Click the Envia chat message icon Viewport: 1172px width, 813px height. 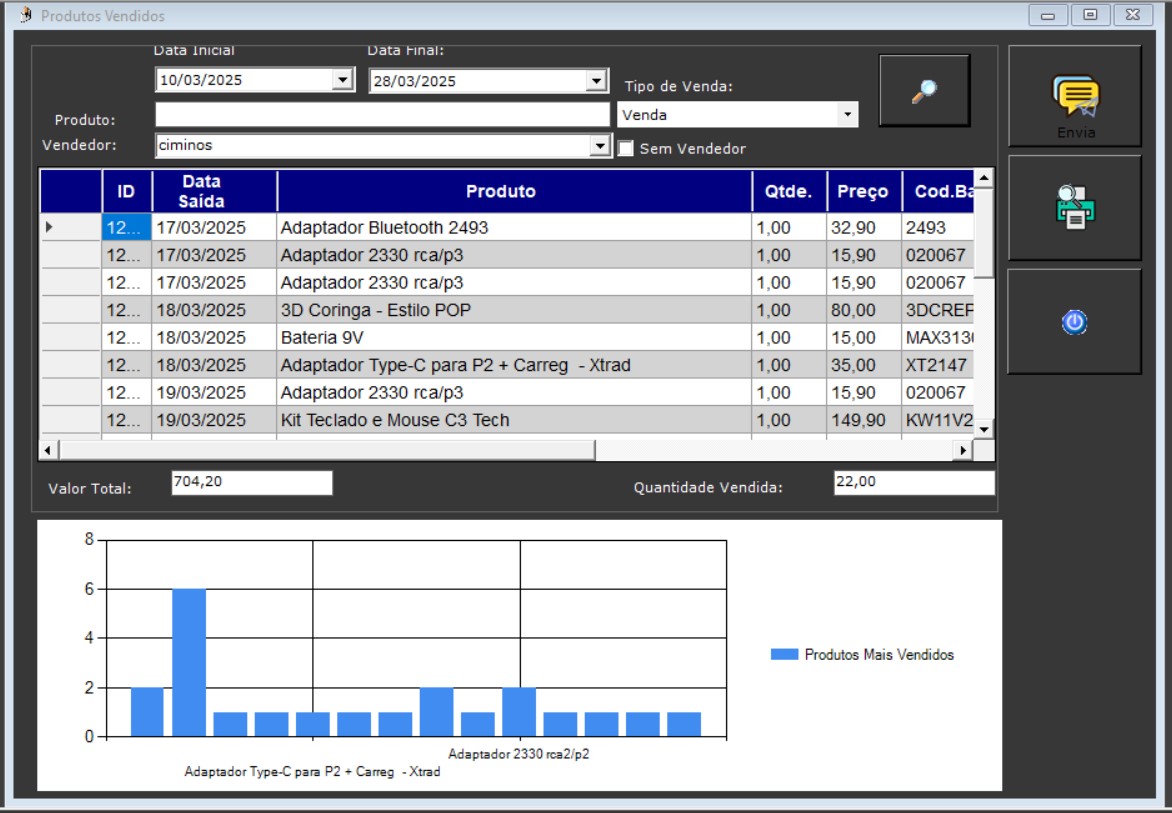pyautogui.click(x=1075, y=97)
